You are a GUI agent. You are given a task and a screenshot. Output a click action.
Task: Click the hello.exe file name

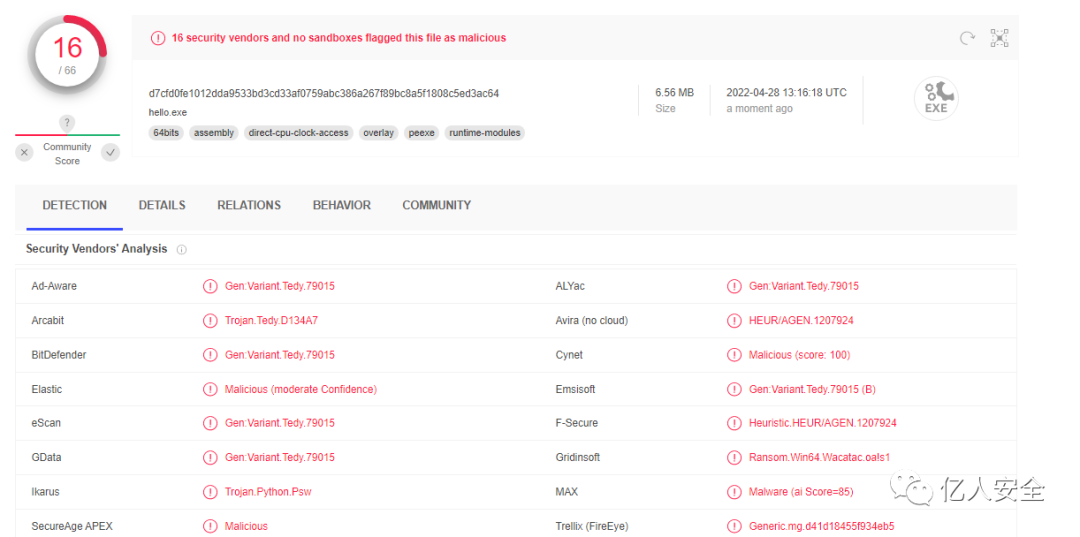point(167,112)
